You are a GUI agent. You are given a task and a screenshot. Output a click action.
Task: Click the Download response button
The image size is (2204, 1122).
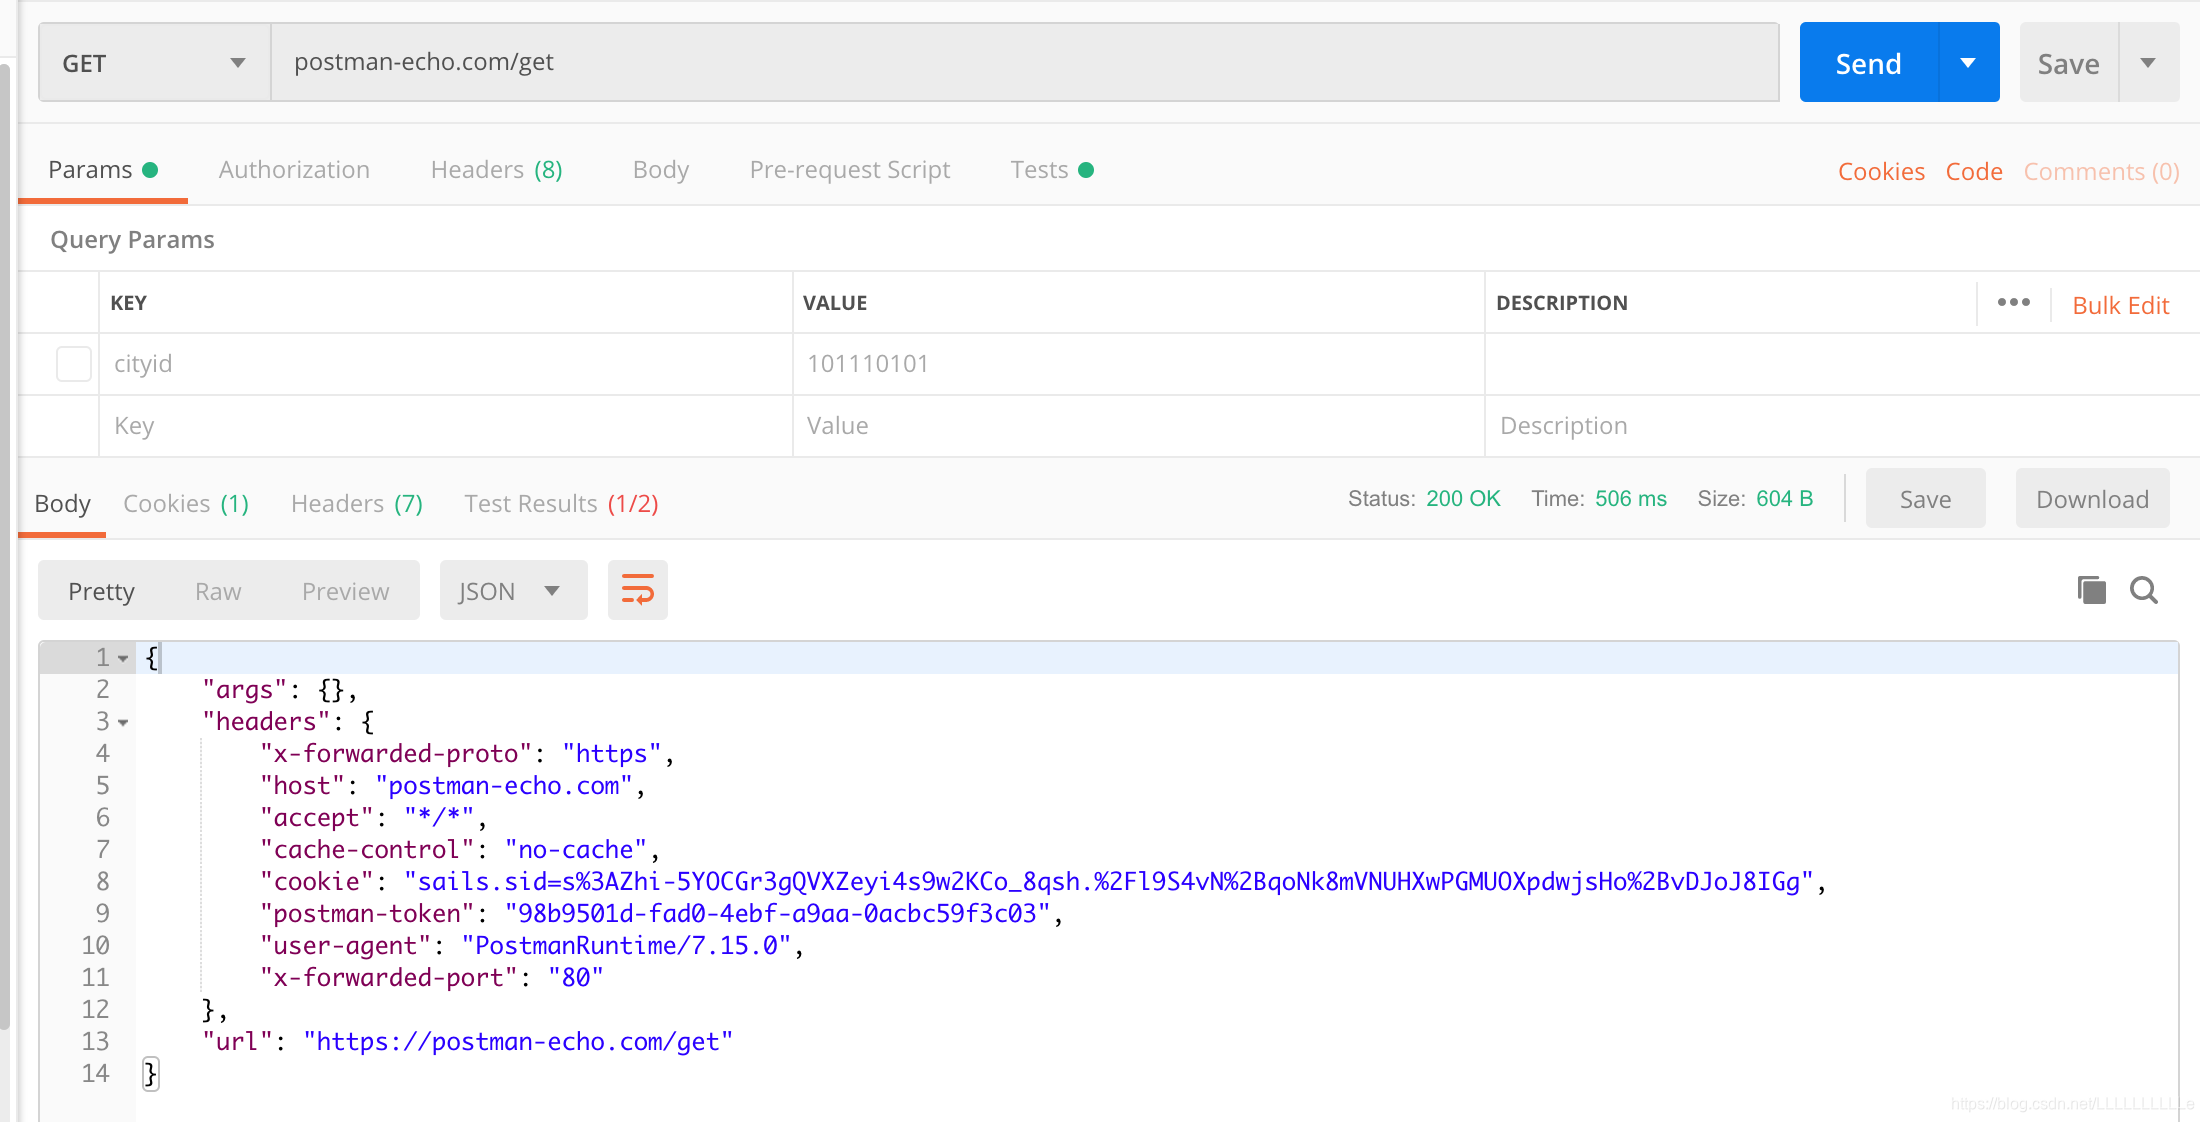(x=2093, y=499)
